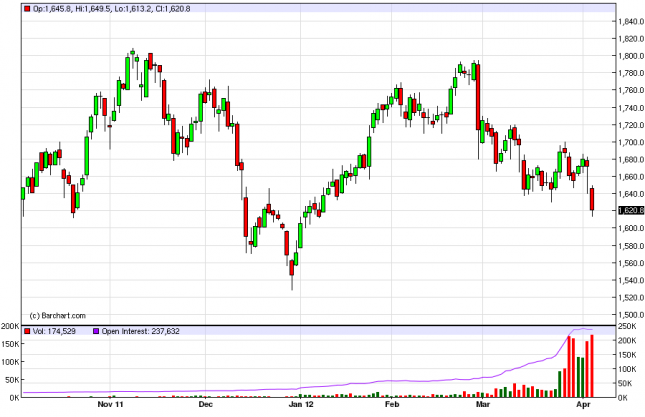Click the red swatch next to Vol
This screenshot has height=417, width=645.
[x=27, y=331]
